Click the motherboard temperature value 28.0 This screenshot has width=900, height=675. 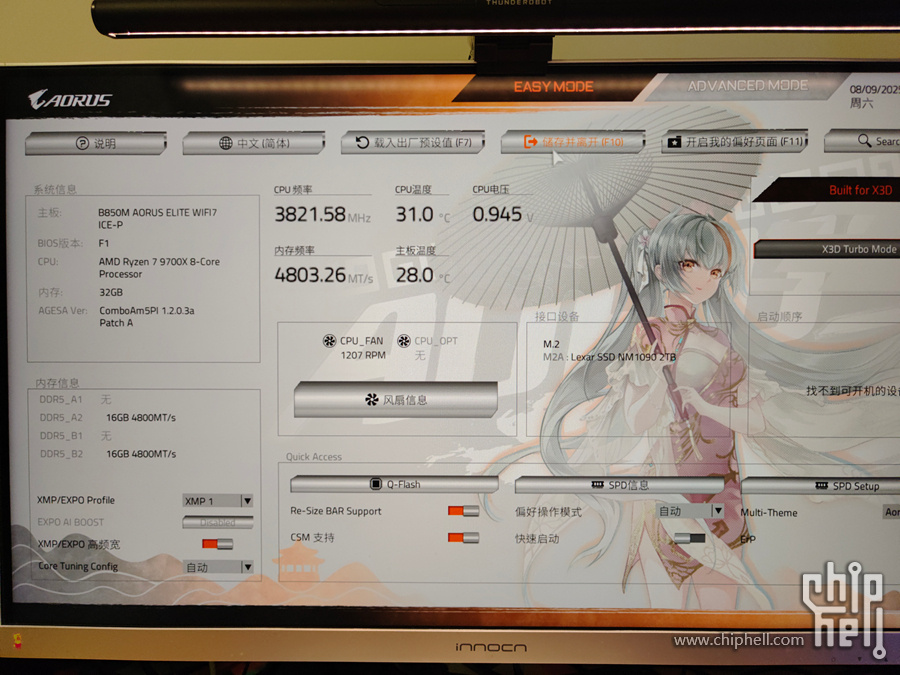[414, 275]
